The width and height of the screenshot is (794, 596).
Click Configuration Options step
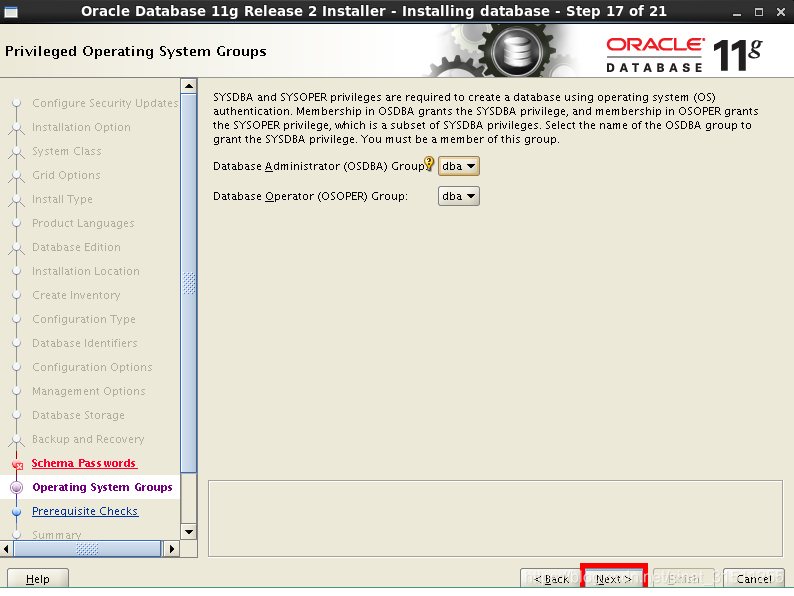click(x=92, y=367)
